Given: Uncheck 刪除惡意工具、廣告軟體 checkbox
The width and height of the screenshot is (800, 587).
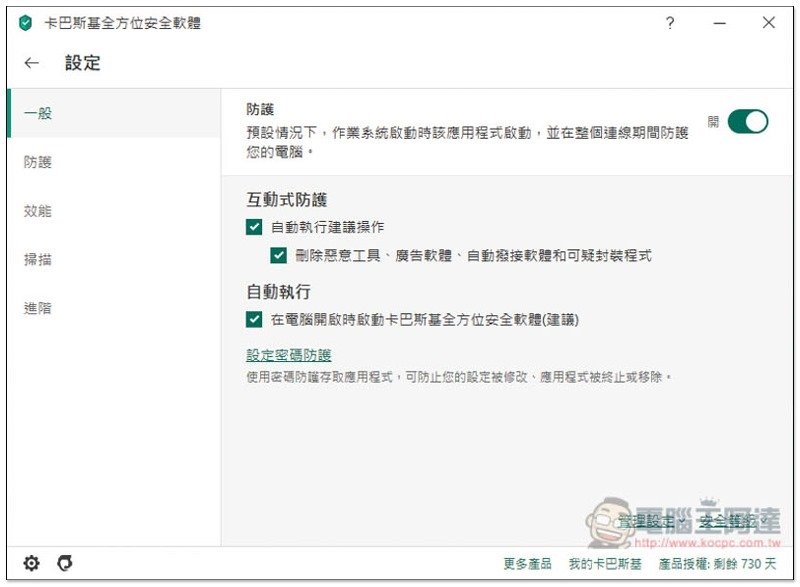Looking at the screenshot, I should 278,255.
